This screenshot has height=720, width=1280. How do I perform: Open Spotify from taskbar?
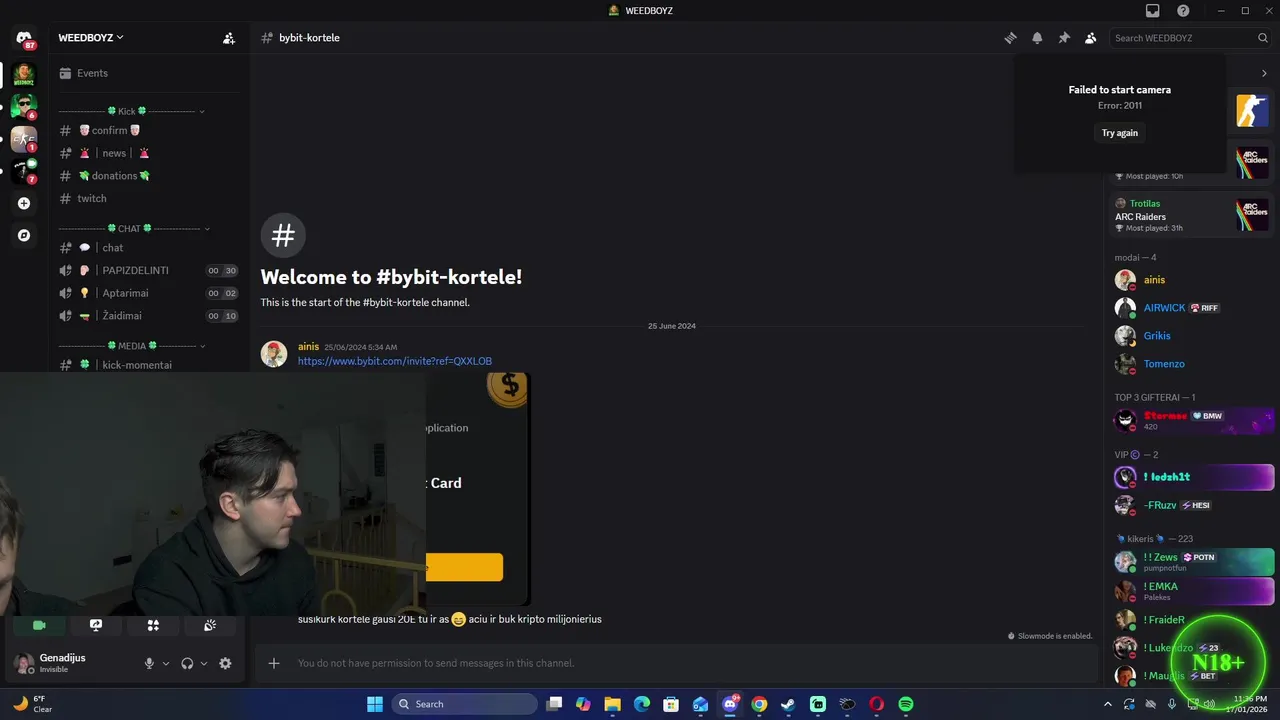[x=905, y=704]
